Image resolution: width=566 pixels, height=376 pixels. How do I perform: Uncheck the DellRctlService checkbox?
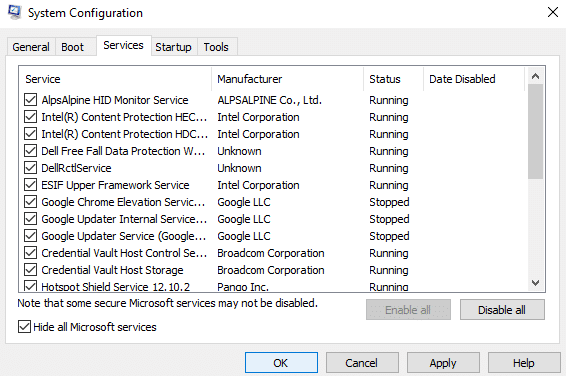tap(31, 168)
